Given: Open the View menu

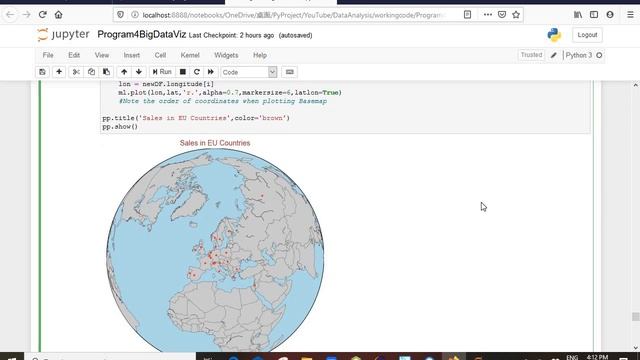Looking at the screenshot, I should point(102,55).
